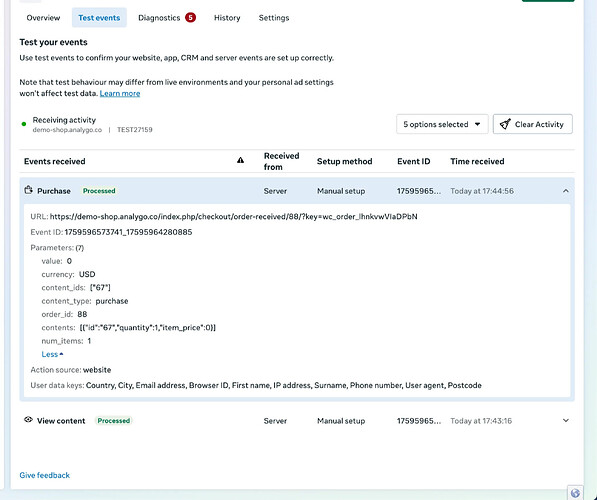Click the green Receiving activity status dot
The width and height of the screenshot is (597, 500).
[x=24, y=124]
